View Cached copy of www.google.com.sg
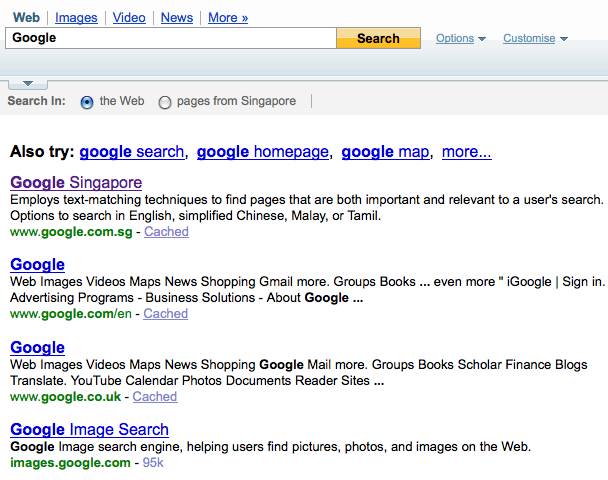608x480 pixels. pos(166,231)
